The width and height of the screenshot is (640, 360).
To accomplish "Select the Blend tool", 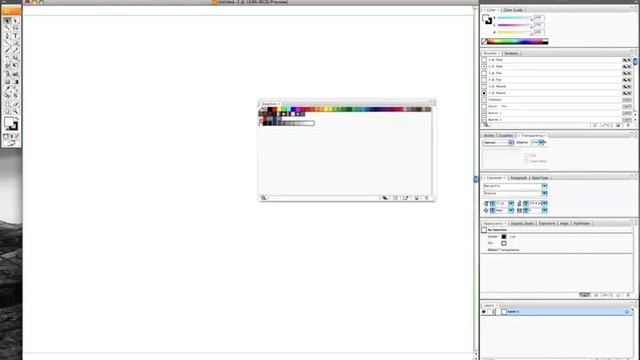I will pyautogui.click(x=16, y=89).
